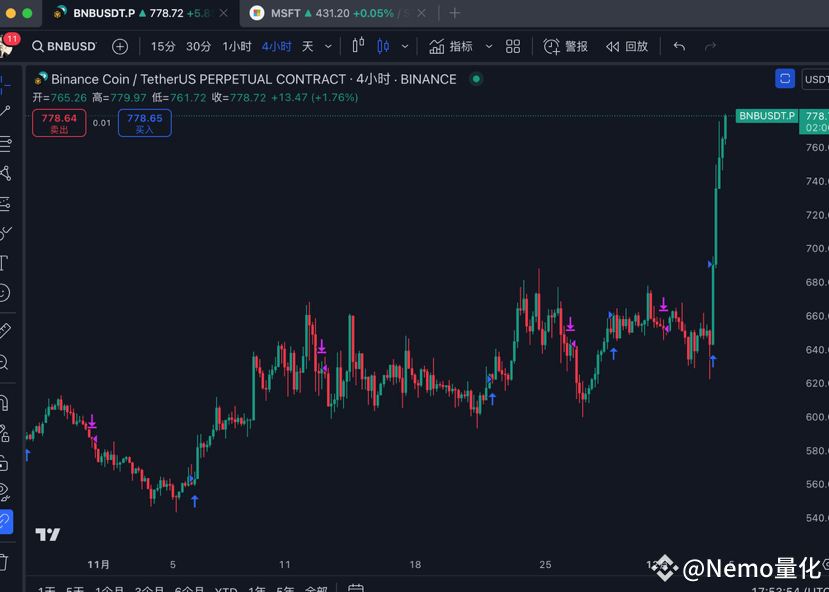Image resolution: width=829 pixels, height=592 pixels.
Task: Close the MSFT tab
Action: 421,13
